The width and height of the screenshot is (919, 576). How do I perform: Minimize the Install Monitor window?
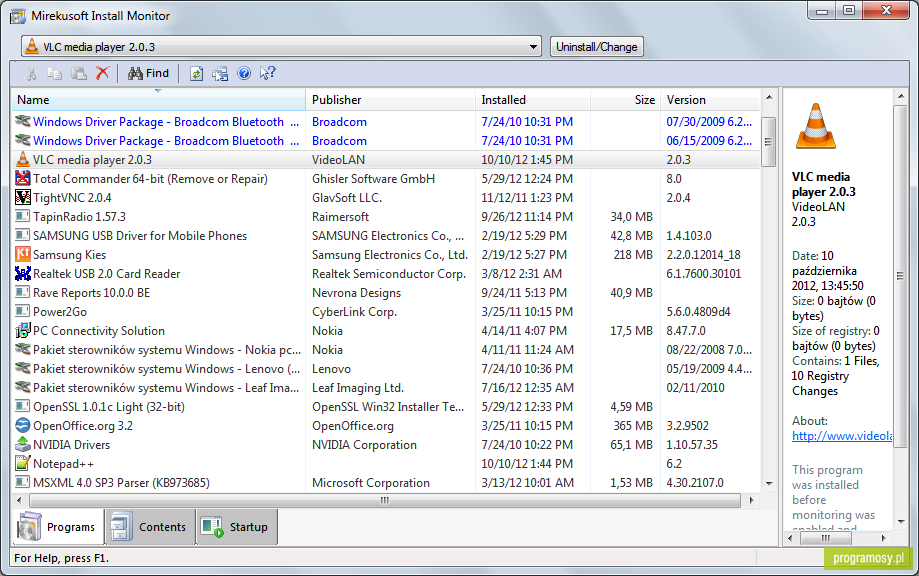point(822,11)
